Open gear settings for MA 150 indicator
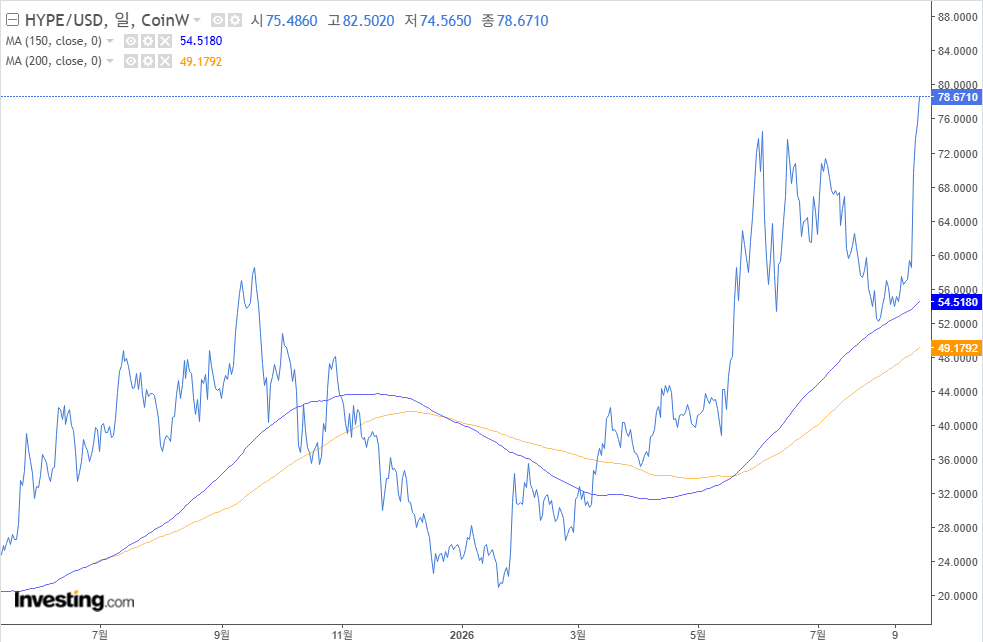Screen dimensions: 983x642 (x=147, y=41)
